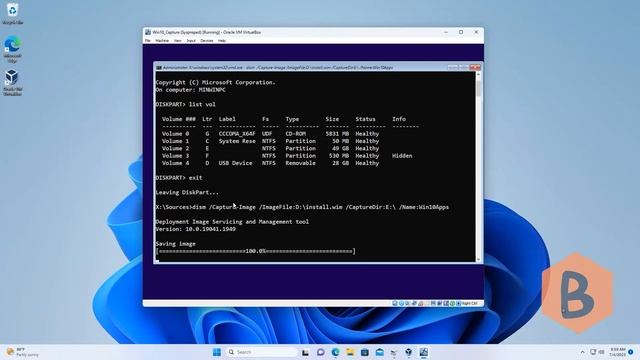Image resolution: width=640 pixels, height=360 pixels.
Task: Click the 'Version: 10.0.19041.1949' line
Action: click(196, 229)
